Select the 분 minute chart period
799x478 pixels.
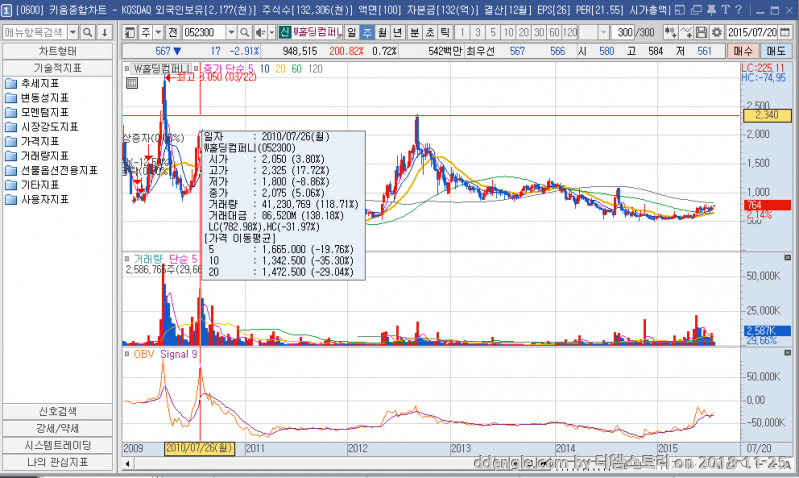415,33
